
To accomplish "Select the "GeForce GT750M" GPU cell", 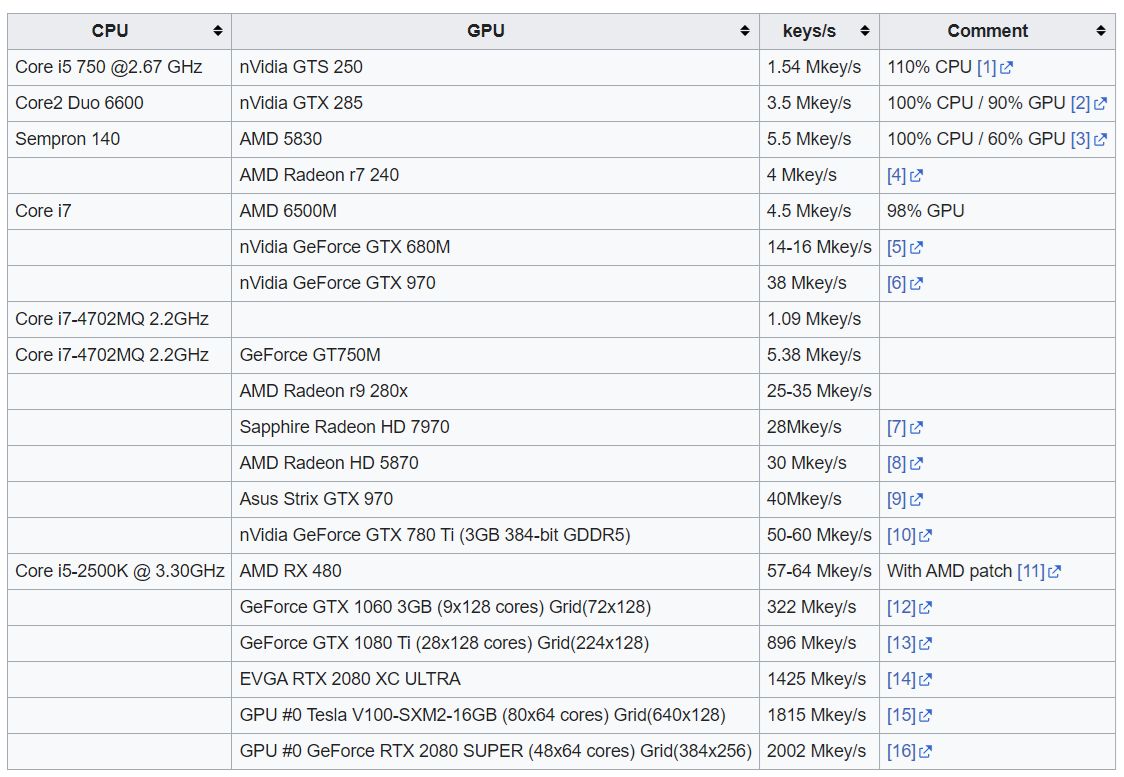I will tap(495, 356).
